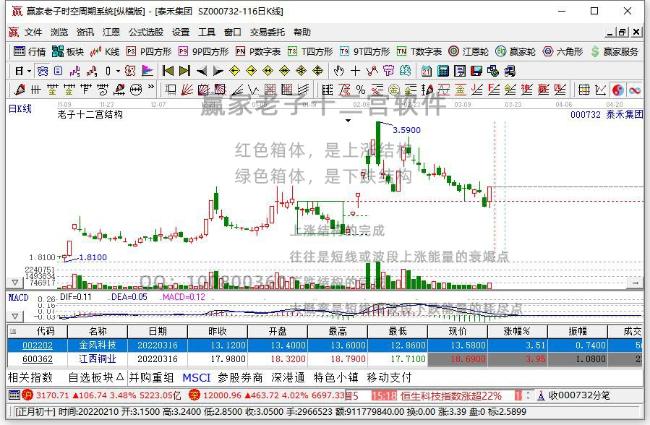Screen dimensions: 650x425
Task: Switch to the 移动支付 tab
Action: (389, 378)
